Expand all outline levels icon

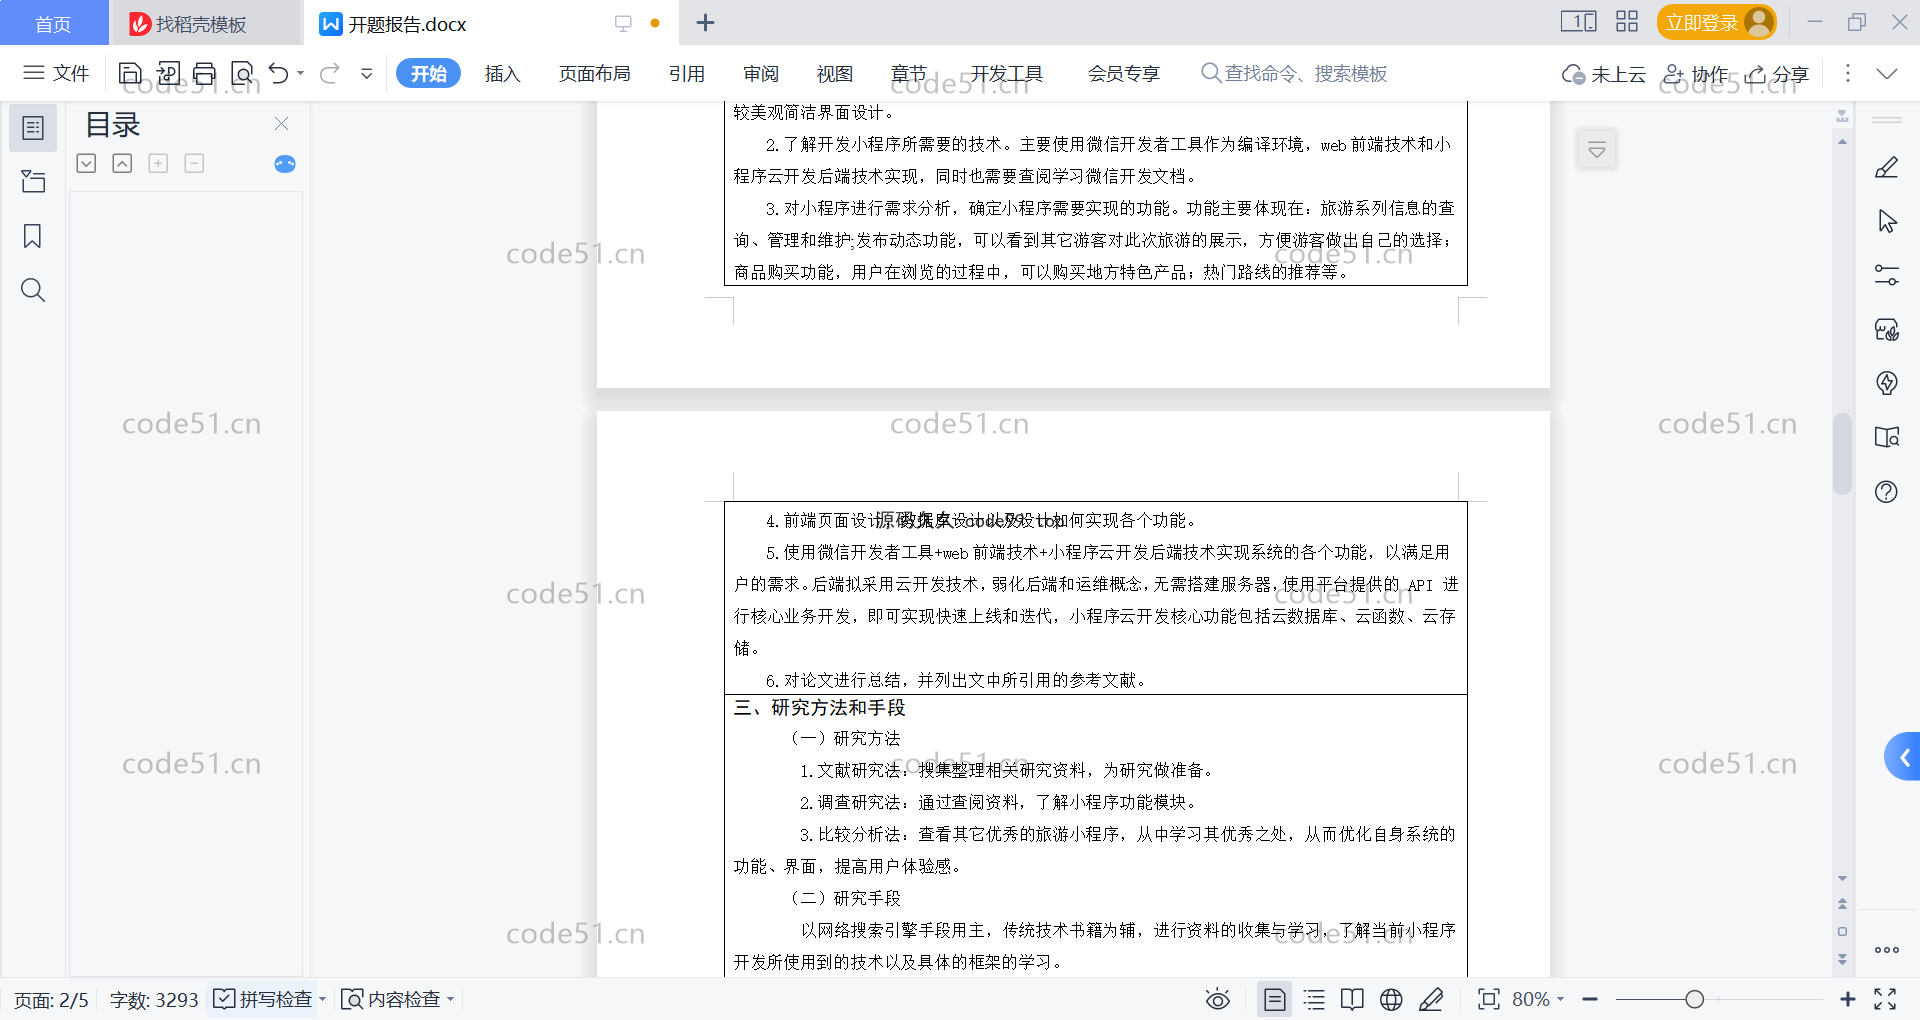point(86,163)
